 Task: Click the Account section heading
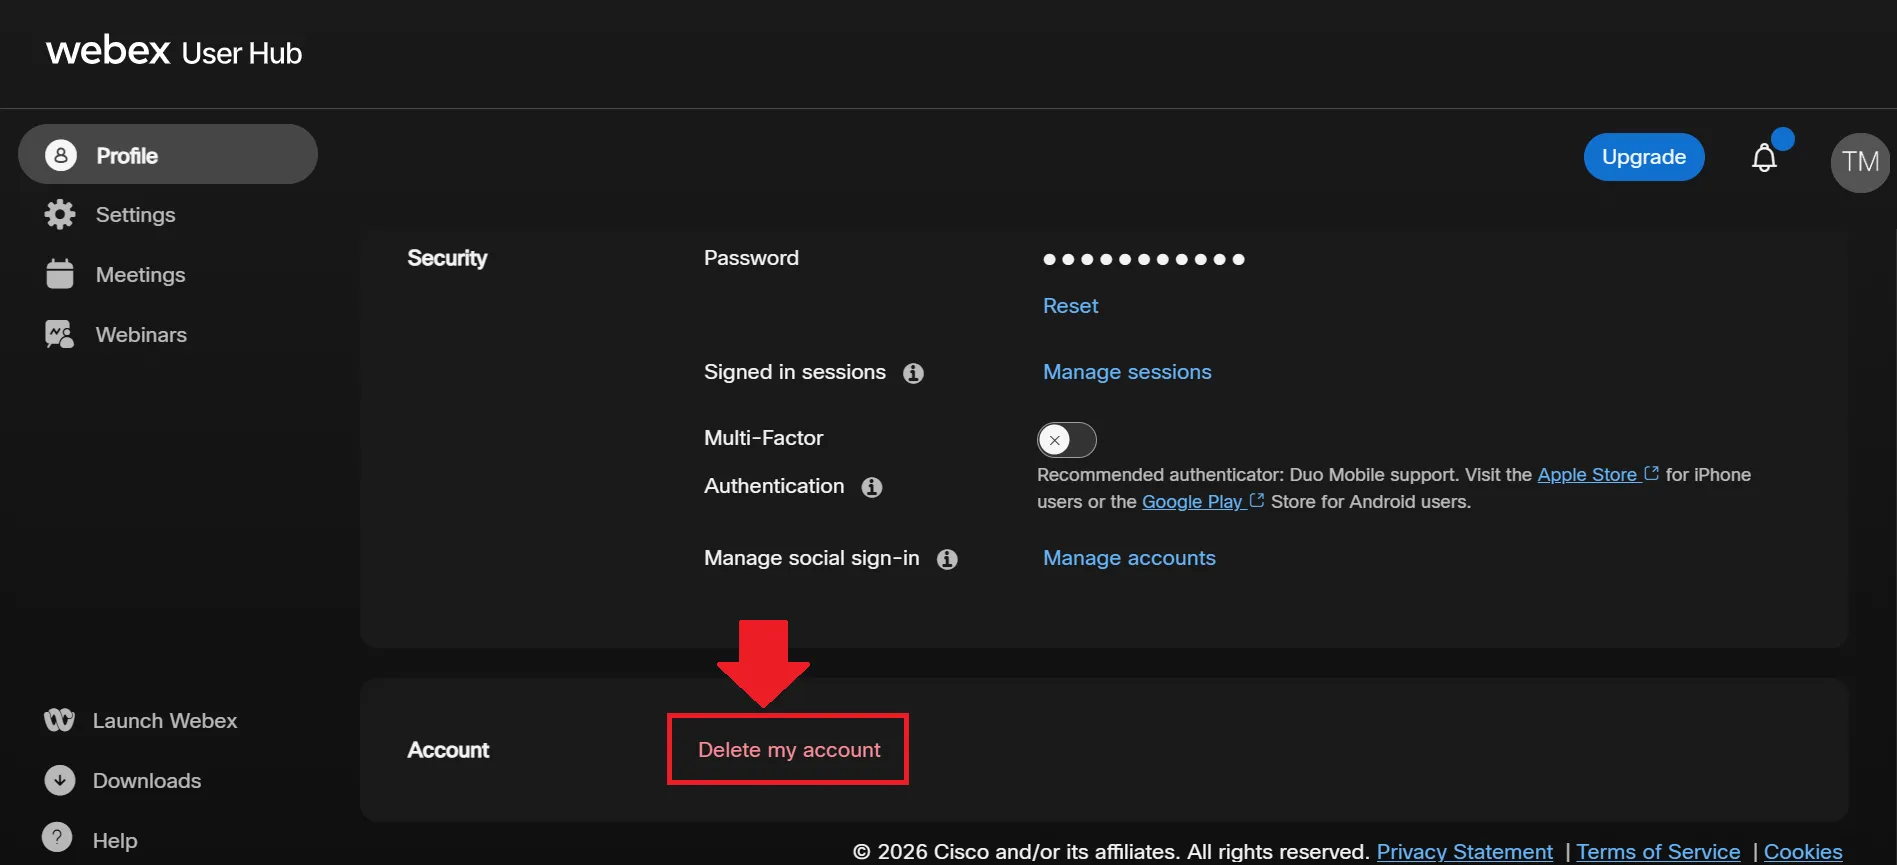[448, 750]
